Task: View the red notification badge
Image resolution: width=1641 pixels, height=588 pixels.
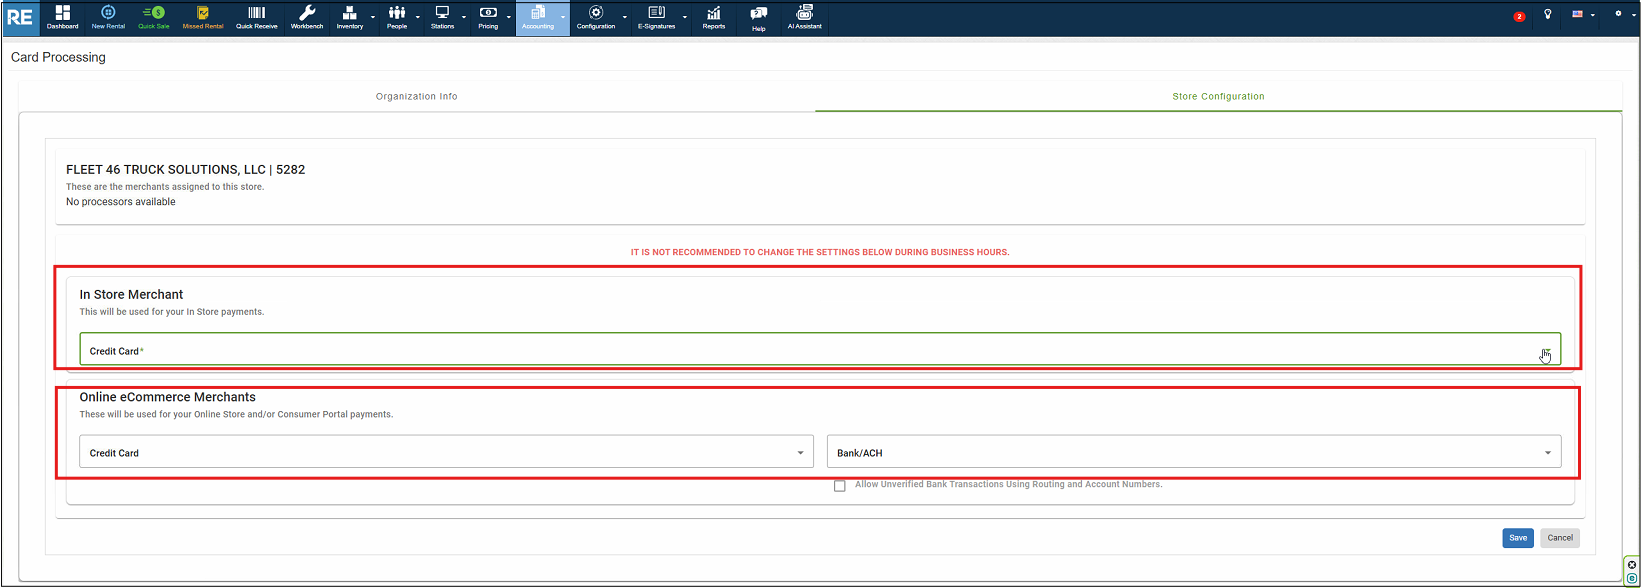Action: point(1519,16)
